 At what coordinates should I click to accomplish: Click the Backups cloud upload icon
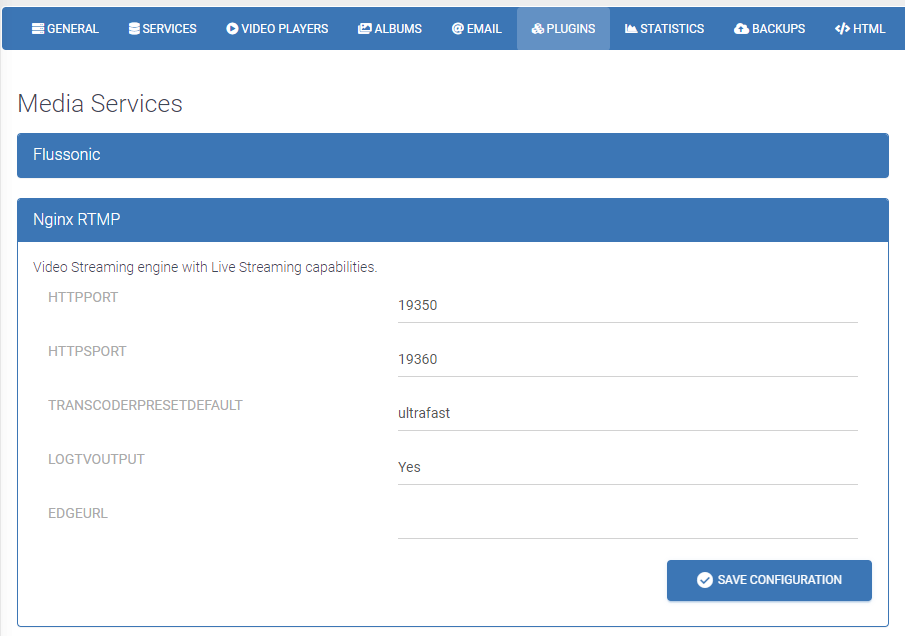click(x=741, y=29)
